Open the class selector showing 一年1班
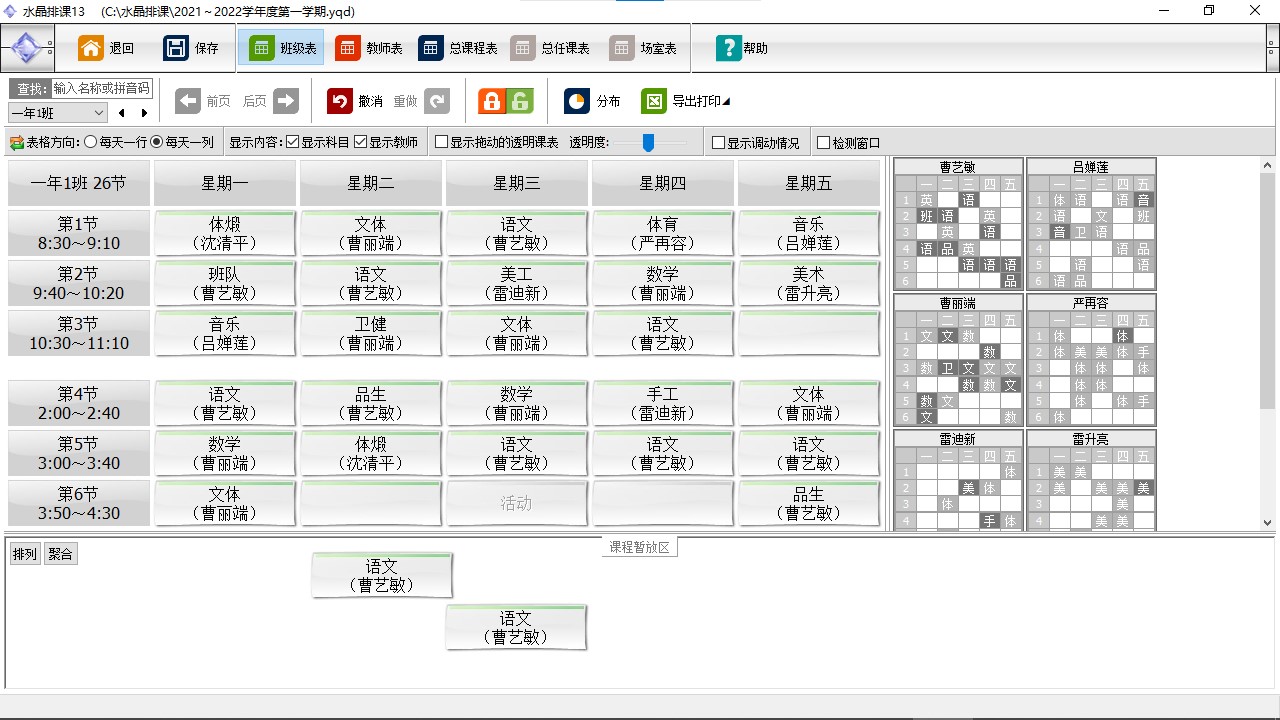1280x720 pixels. click(56, 113)
